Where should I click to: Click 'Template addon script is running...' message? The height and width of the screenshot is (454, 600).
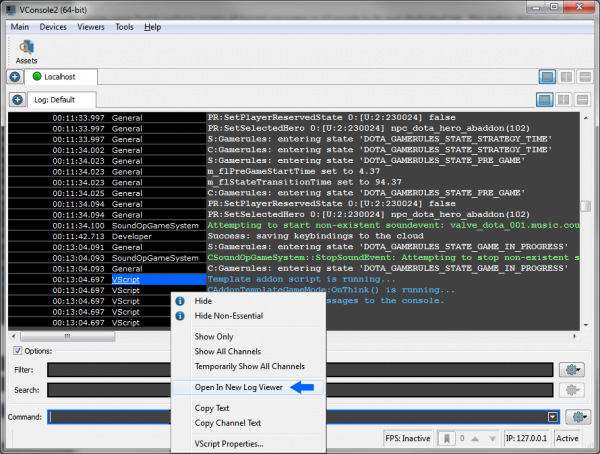click(x=302, y=279)
